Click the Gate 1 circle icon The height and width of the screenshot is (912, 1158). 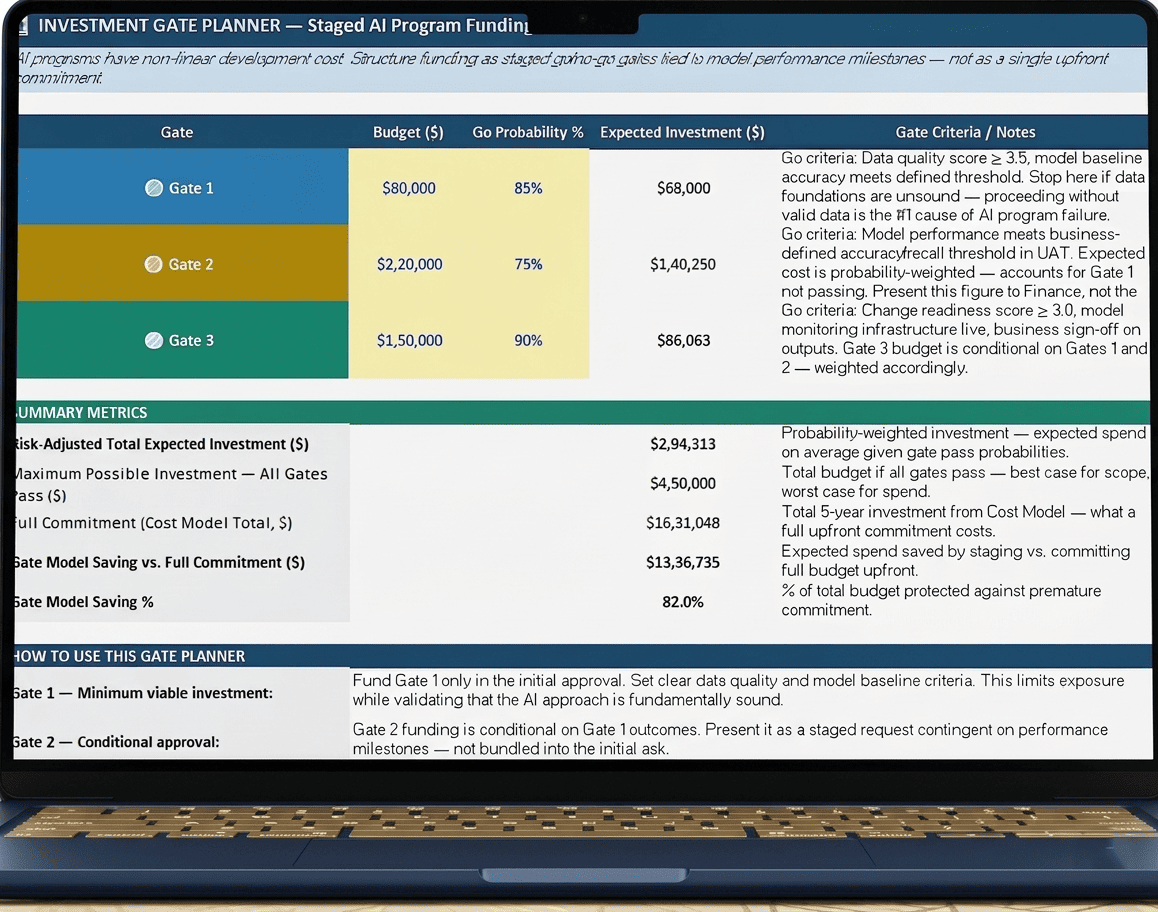coord(154,188)
